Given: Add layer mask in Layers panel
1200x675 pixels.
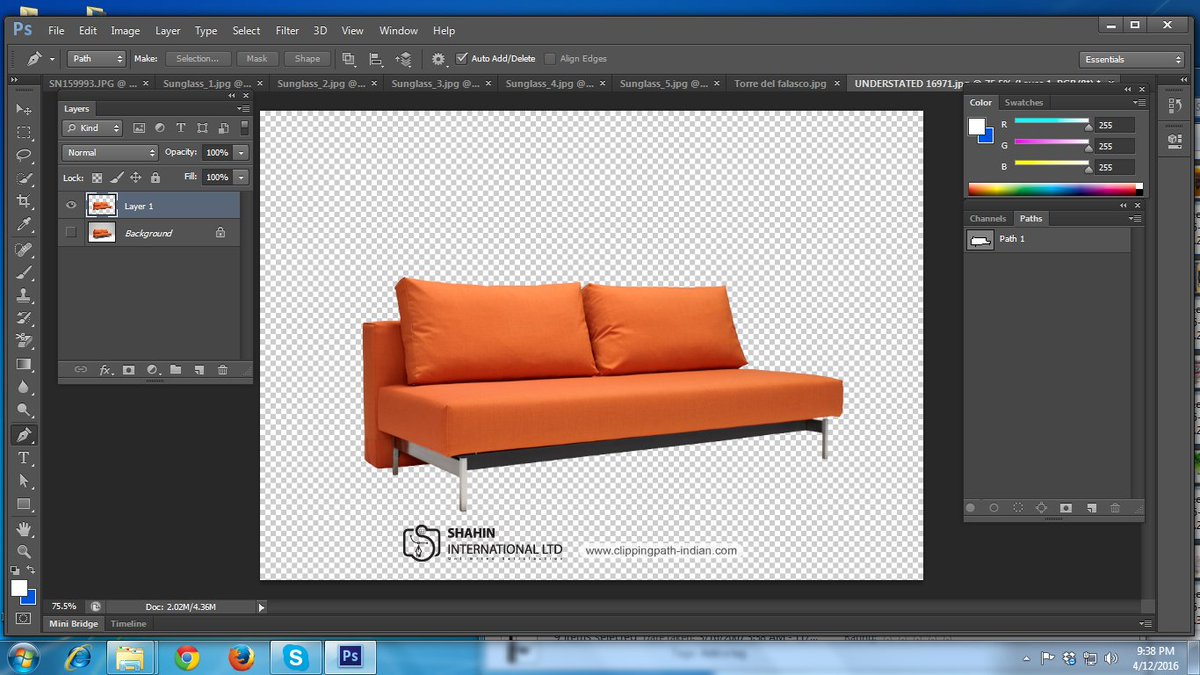Looking at the screenshot, I should 129,370.
